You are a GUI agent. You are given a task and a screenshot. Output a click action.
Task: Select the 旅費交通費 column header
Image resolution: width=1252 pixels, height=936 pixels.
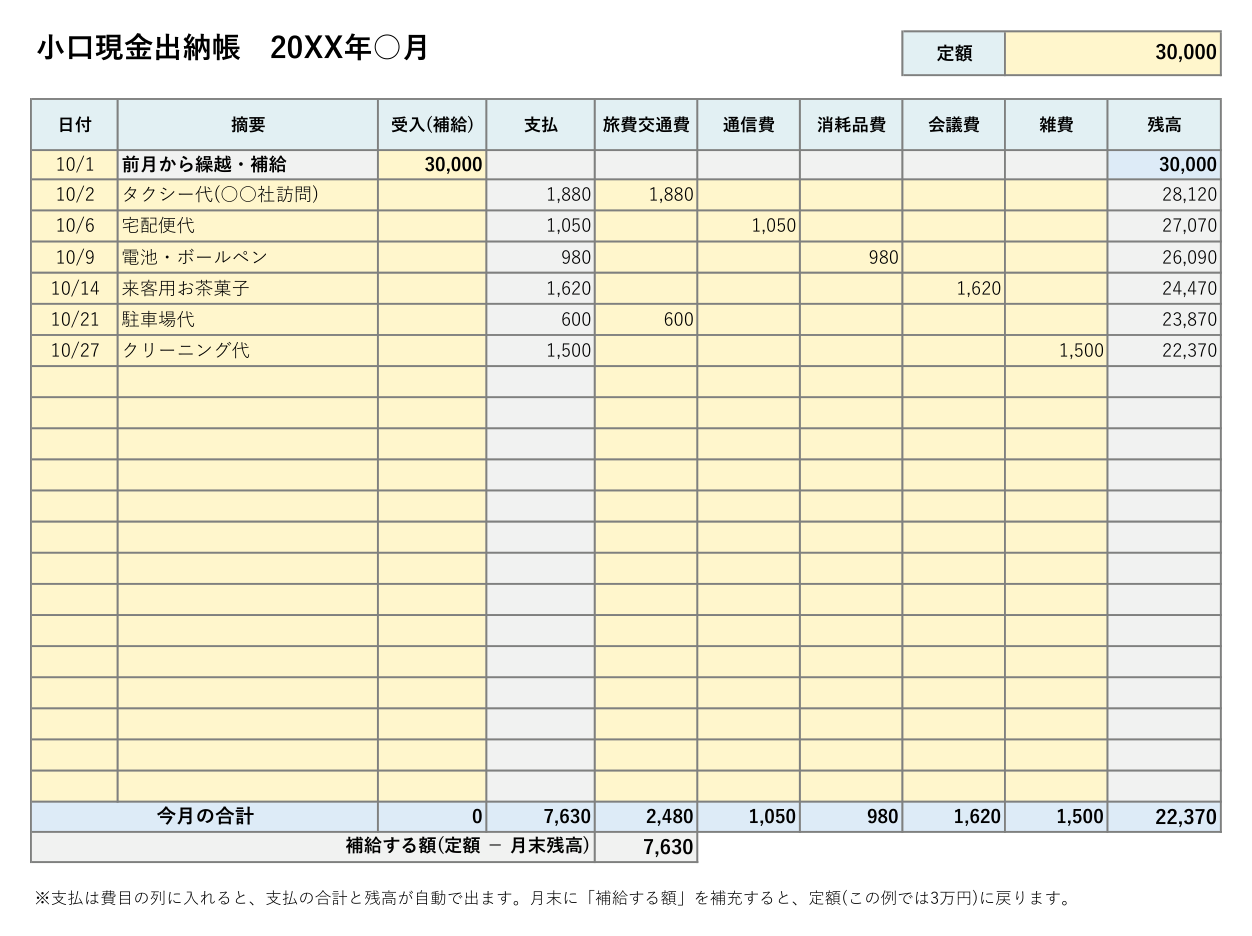(646, 125)
